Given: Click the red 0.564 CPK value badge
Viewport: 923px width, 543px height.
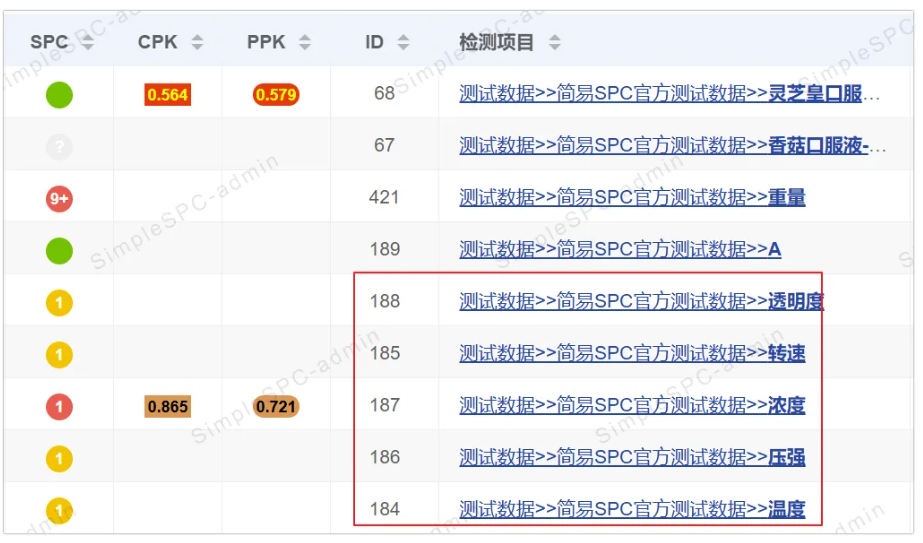Looking at the screenshot, I should (167, 95).
